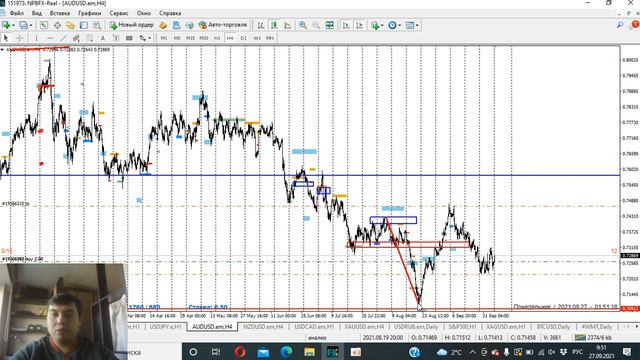Open the Navigator panel icon
This screenshot has height=360, width=640.
click(70, 25)
